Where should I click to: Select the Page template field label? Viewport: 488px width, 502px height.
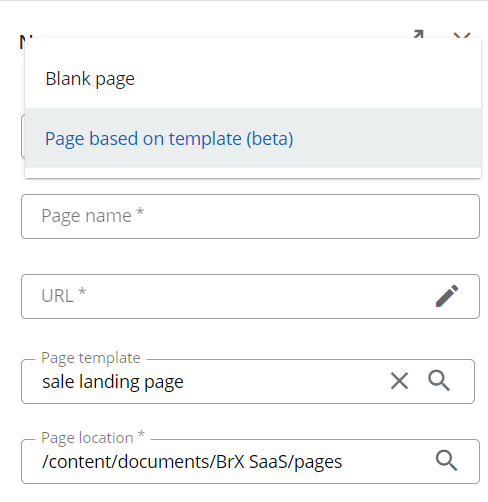(91, 358)
